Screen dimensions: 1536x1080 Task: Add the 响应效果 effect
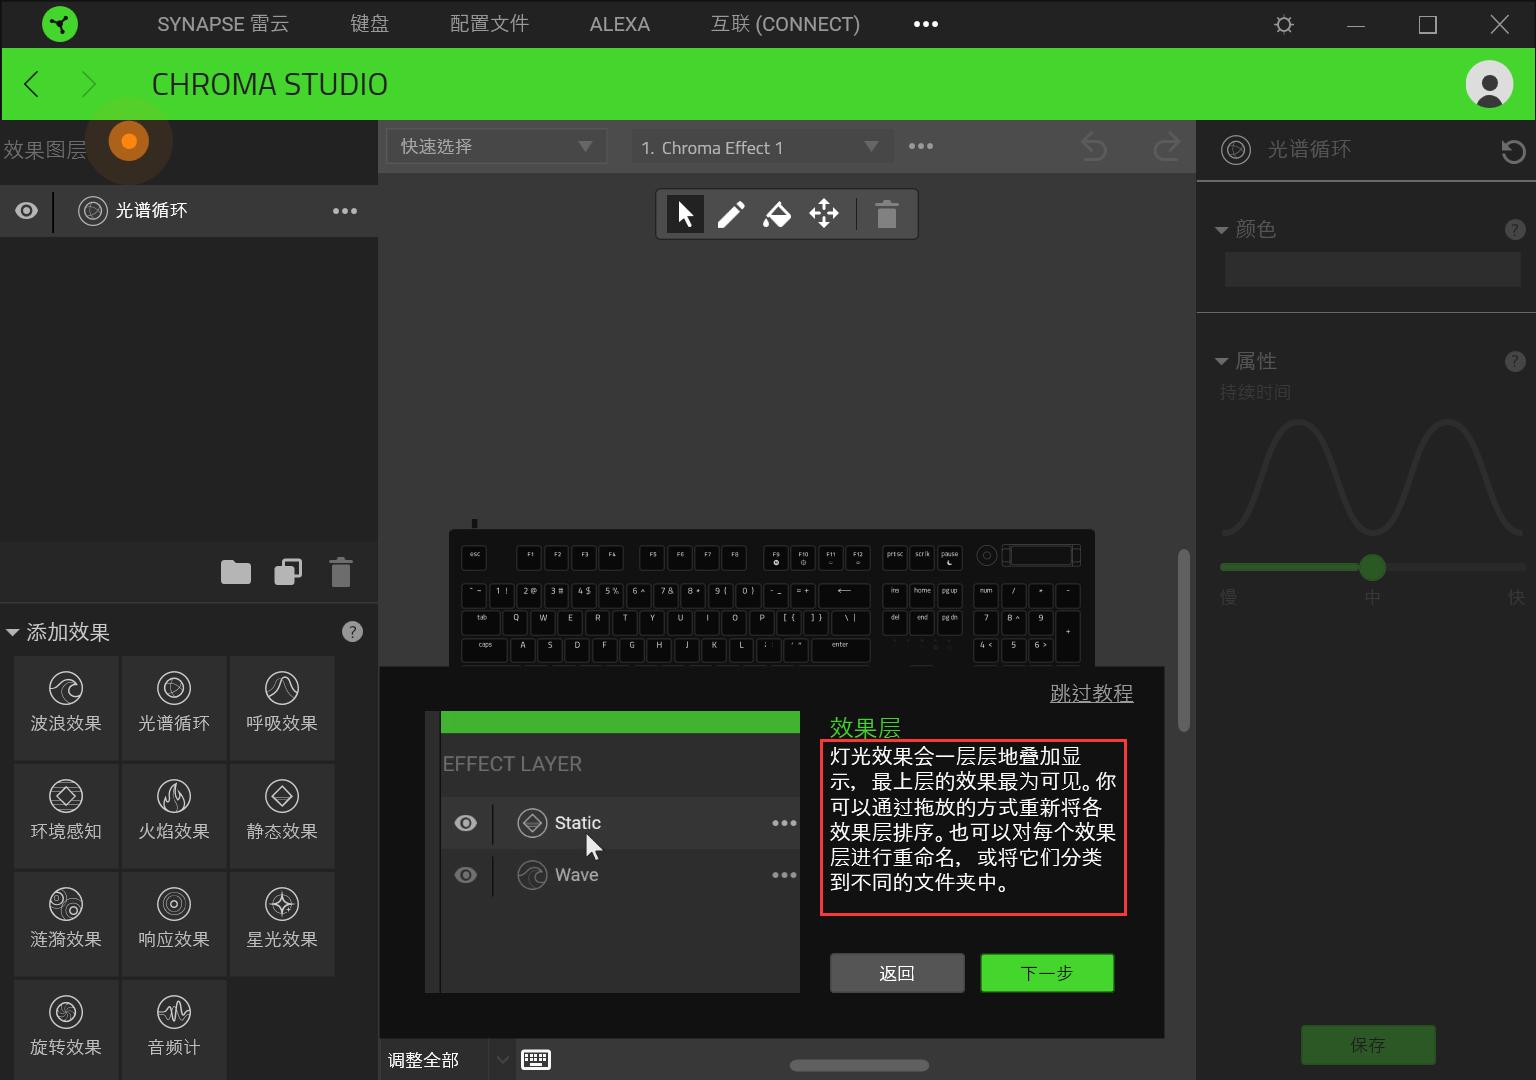pyautogui.click(x=174, y=923)
